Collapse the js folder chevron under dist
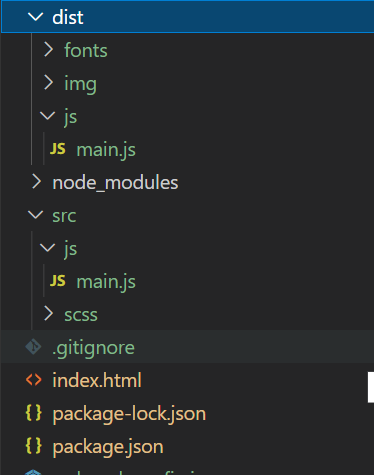Image resolution: width=374 pixels, height=475 pixels. (x=47, y=116)
